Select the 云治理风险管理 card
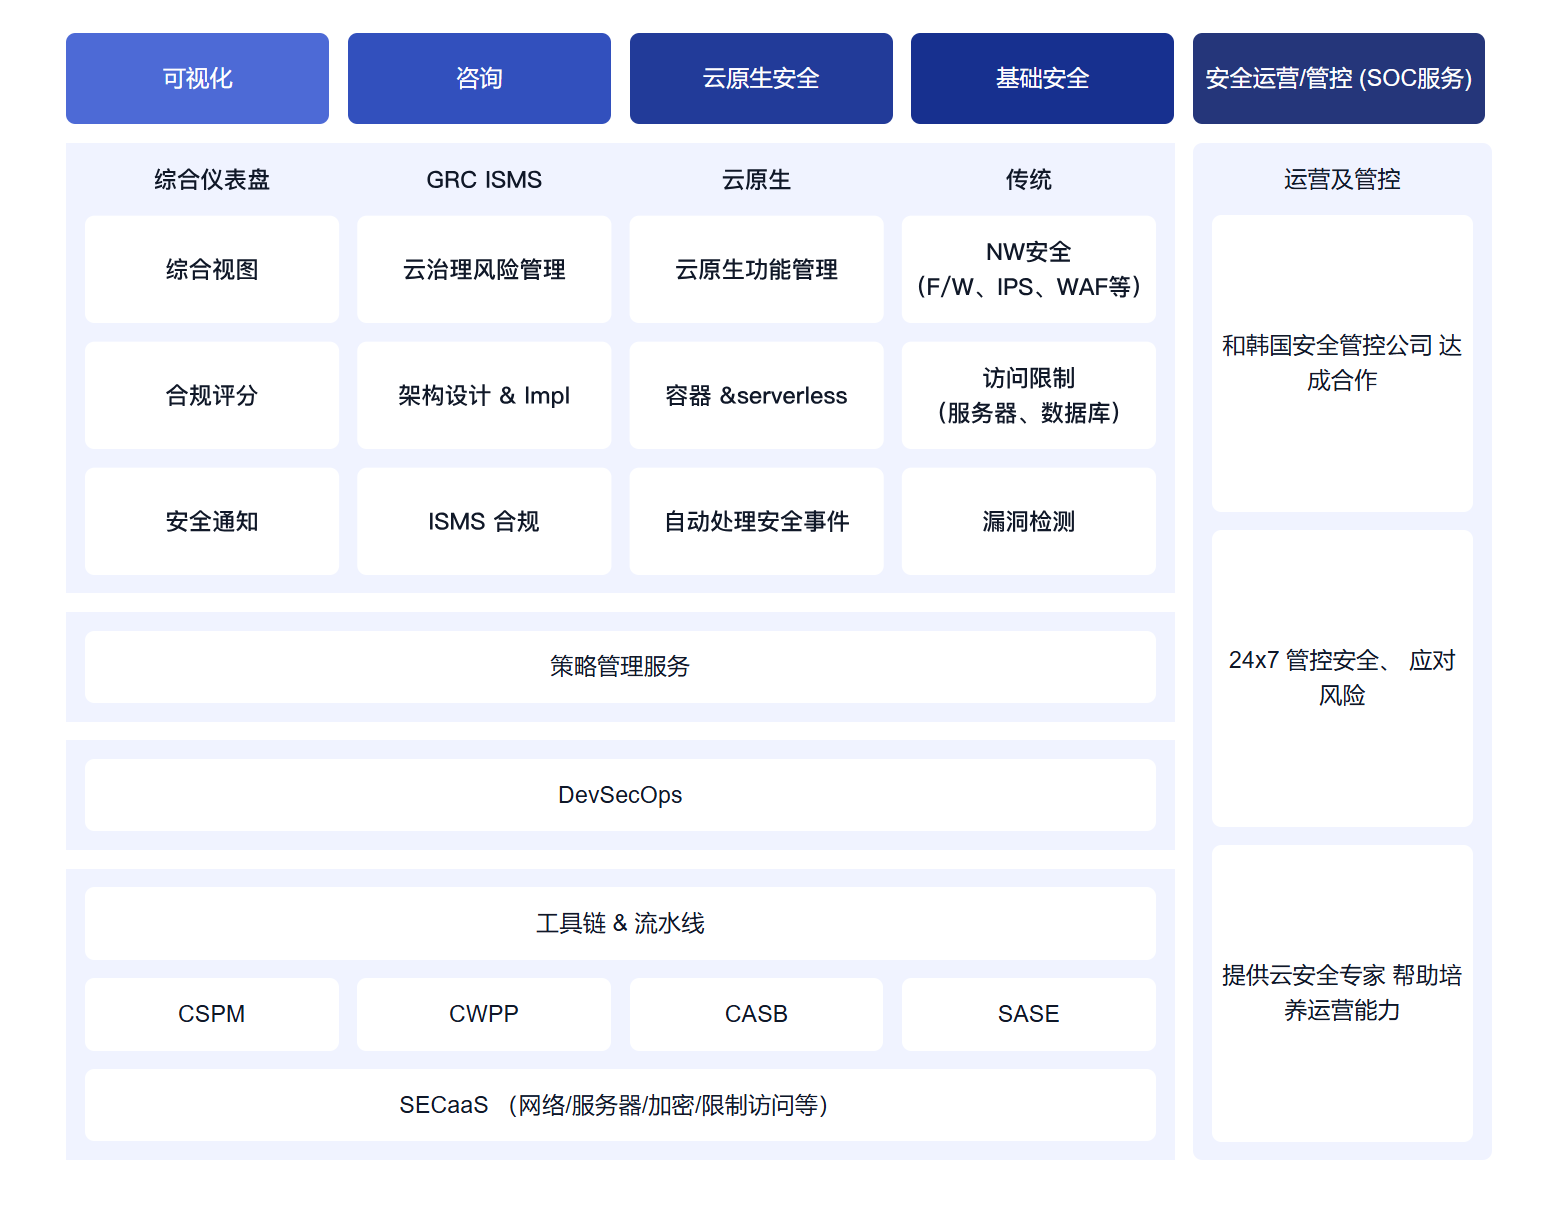The image size is (1546, 1209). [x=484, y=269]
